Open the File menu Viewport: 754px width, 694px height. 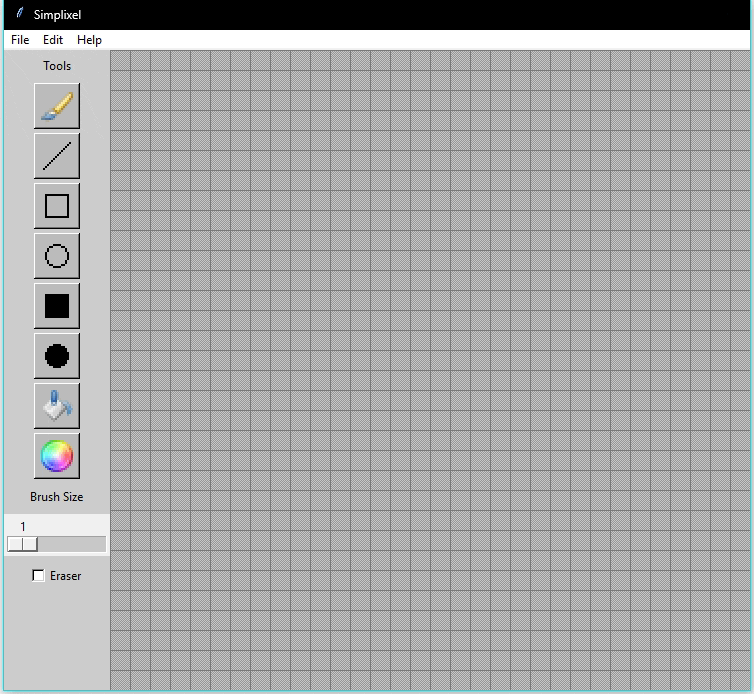tap(20, 40)
